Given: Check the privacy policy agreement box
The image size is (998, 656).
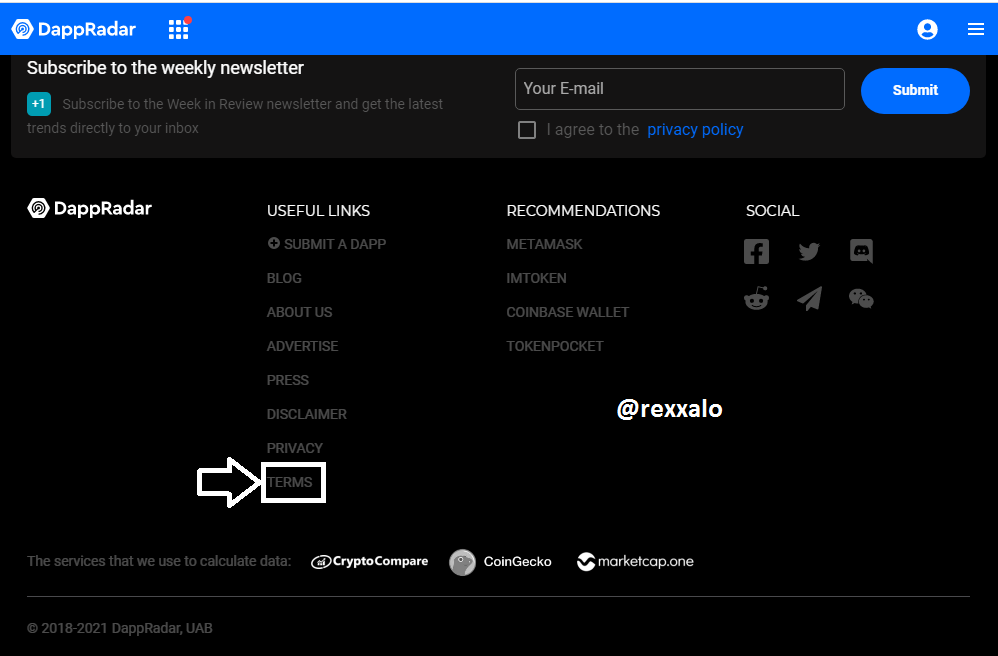Looking at the screenshot, I should click(527, 130).
